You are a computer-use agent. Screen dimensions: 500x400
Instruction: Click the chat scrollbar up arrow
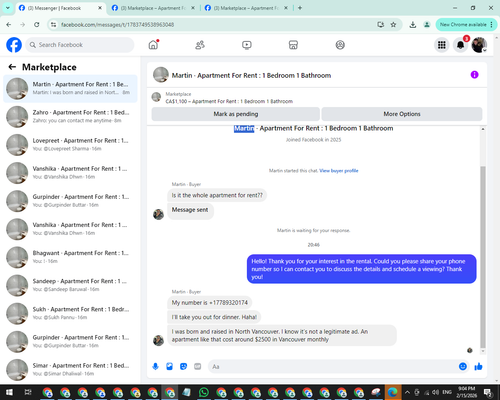pos(483,129)
